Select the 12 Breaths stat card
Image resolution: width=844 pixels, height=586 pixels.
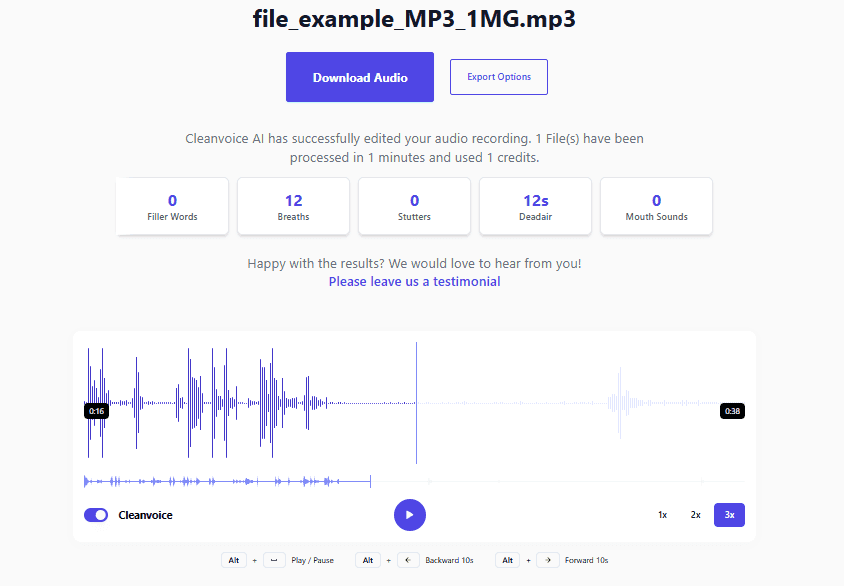click(x=293, y=207)
